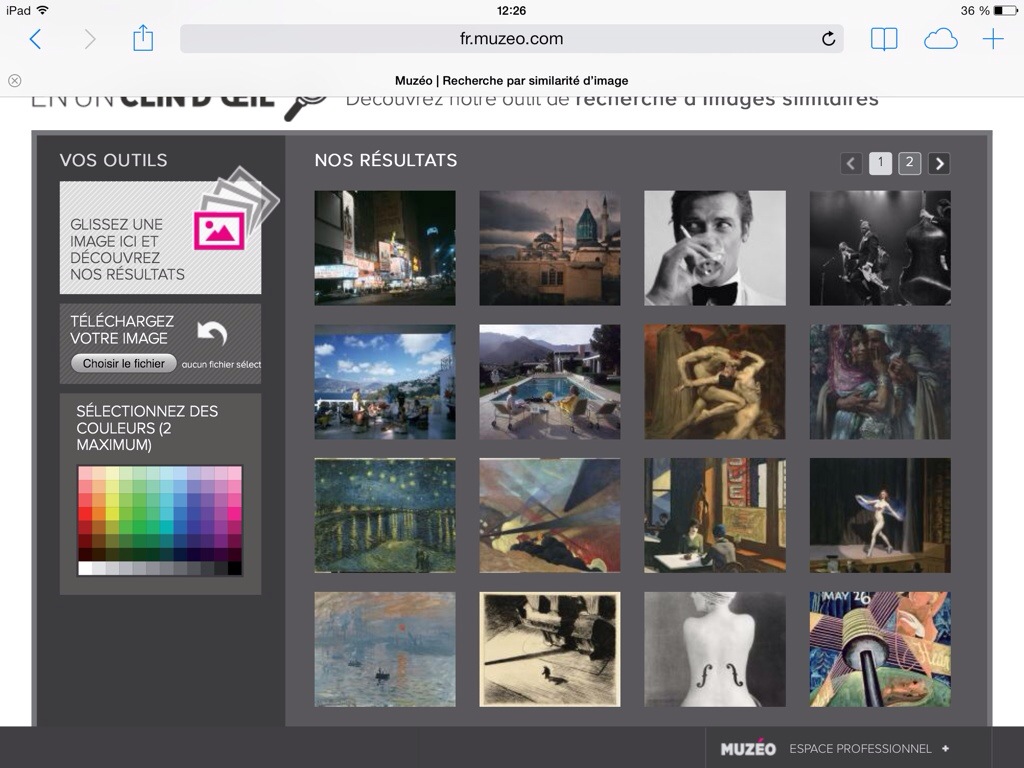
Task: Click the magnifying glass logo icon
Action: (306, 108)
